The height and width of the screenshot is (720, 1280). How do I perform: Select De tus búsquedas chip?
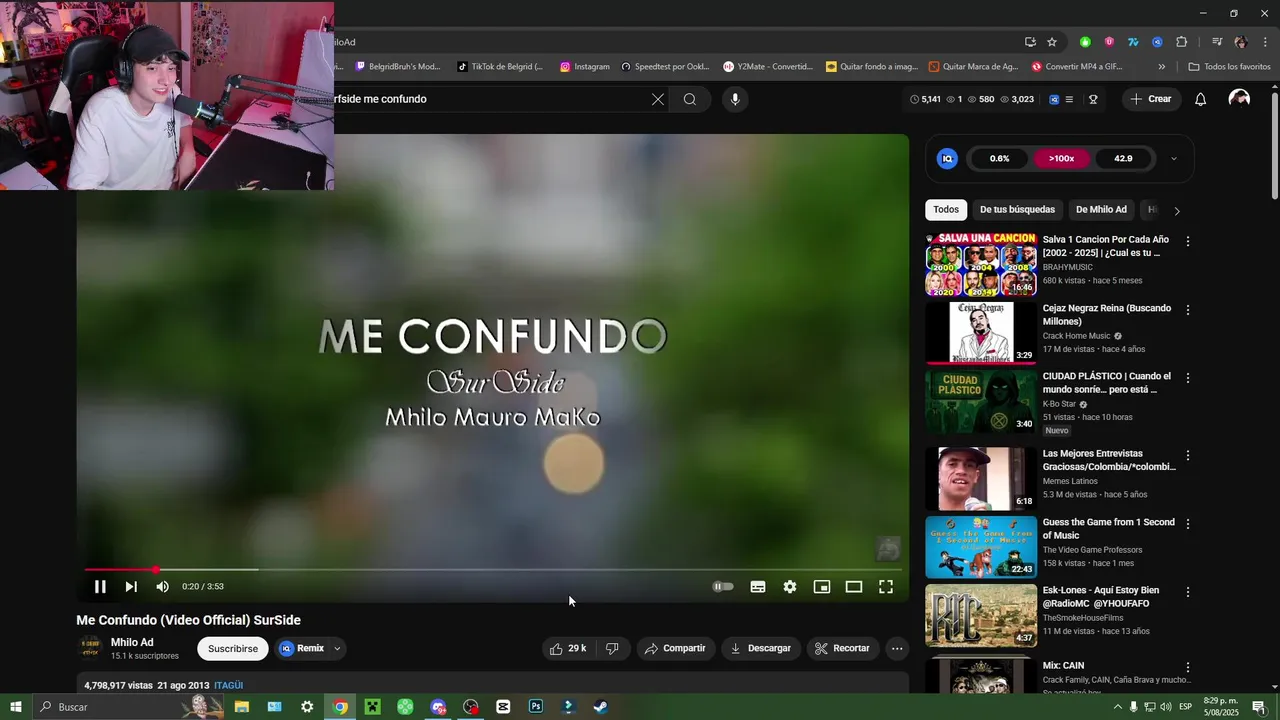1017,210
